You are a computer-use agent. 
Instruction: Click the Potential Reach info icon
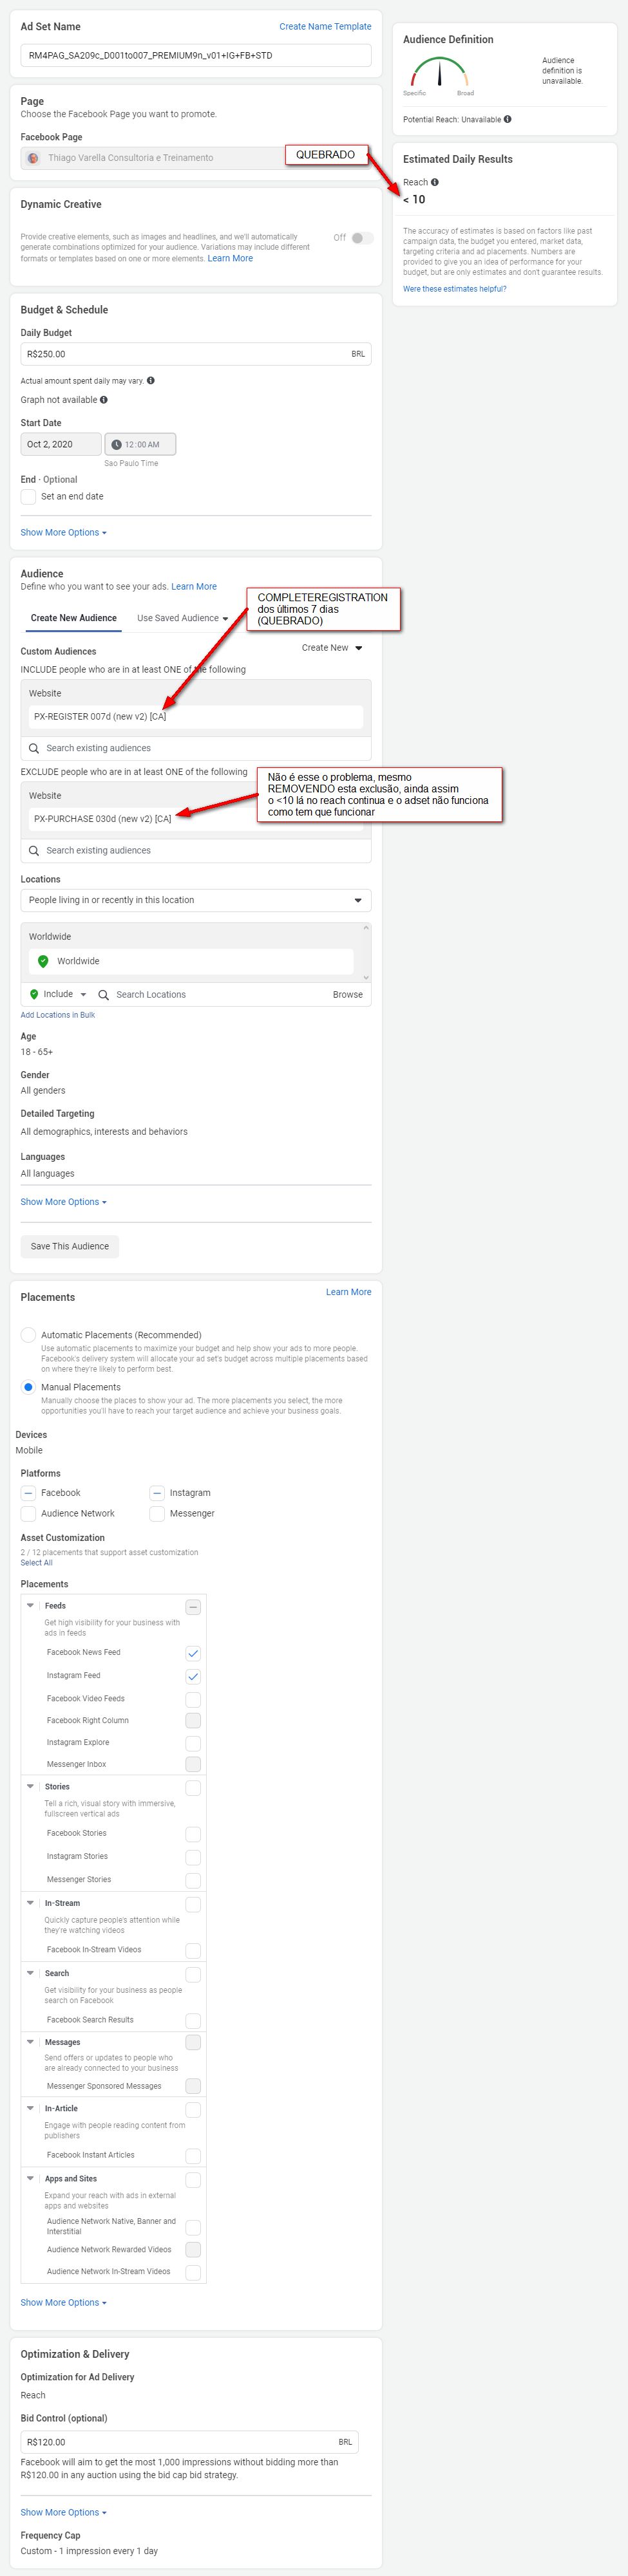point(508,120)
